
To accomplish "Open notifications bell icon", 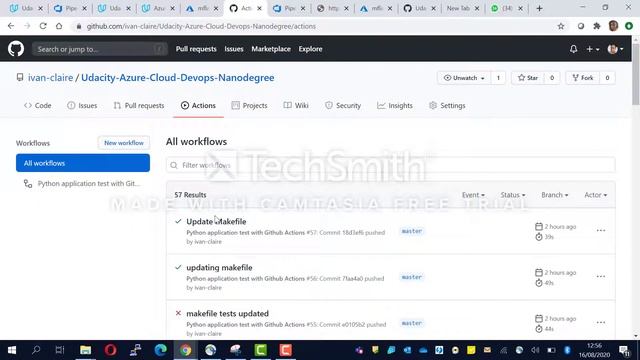I will [x=573, y=49].
